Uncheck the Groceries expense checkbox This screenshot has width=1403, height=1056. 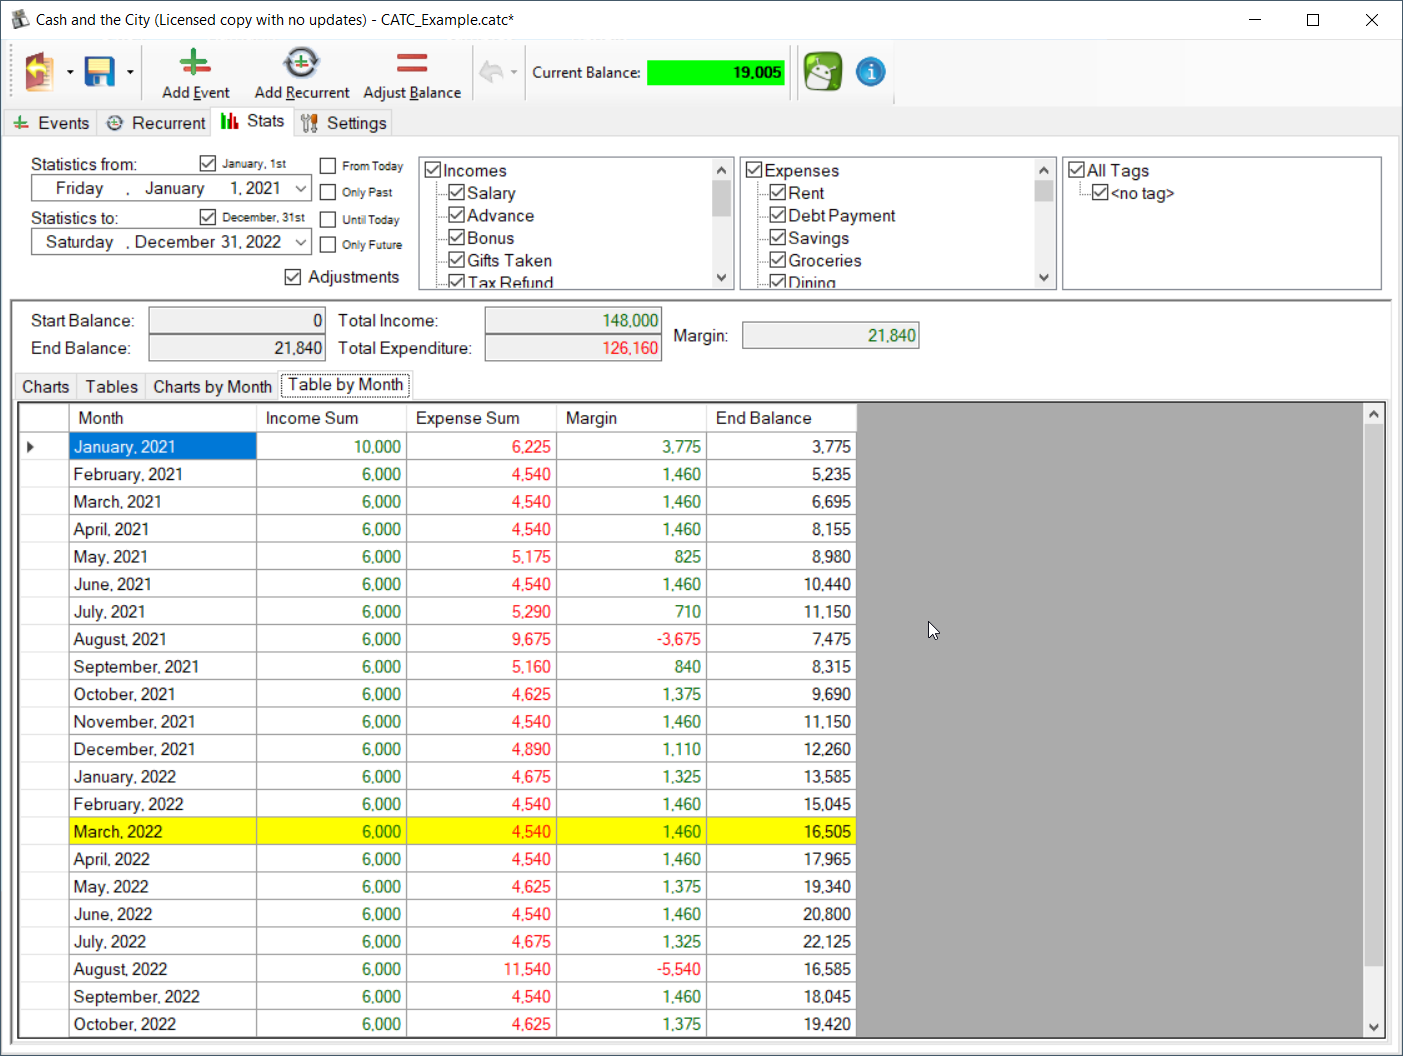tap(778, 260)
